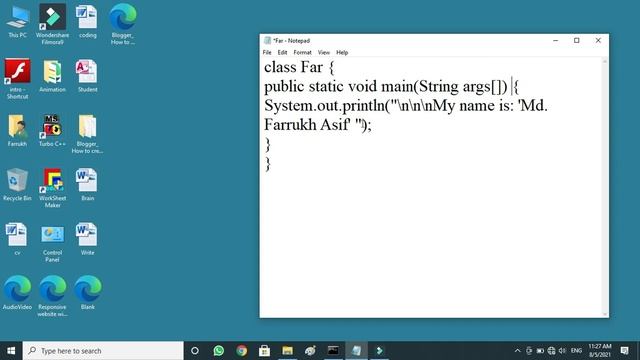Select the Blank Edge shortcut
Viewport: 640px width, 360px height.
[87, 292]
